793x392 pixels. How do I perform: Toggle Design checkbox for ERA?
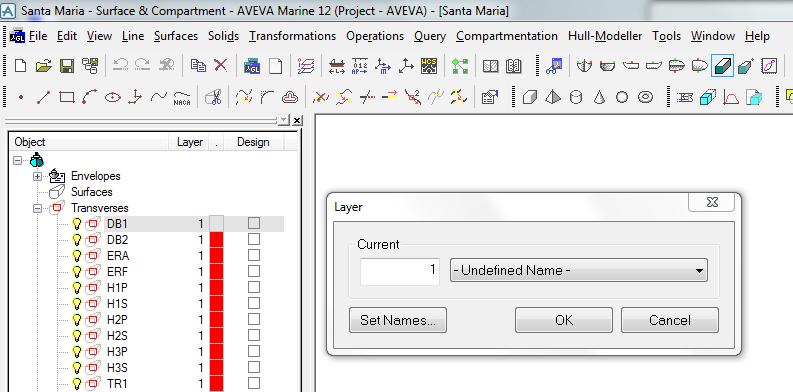pos(254,255)
